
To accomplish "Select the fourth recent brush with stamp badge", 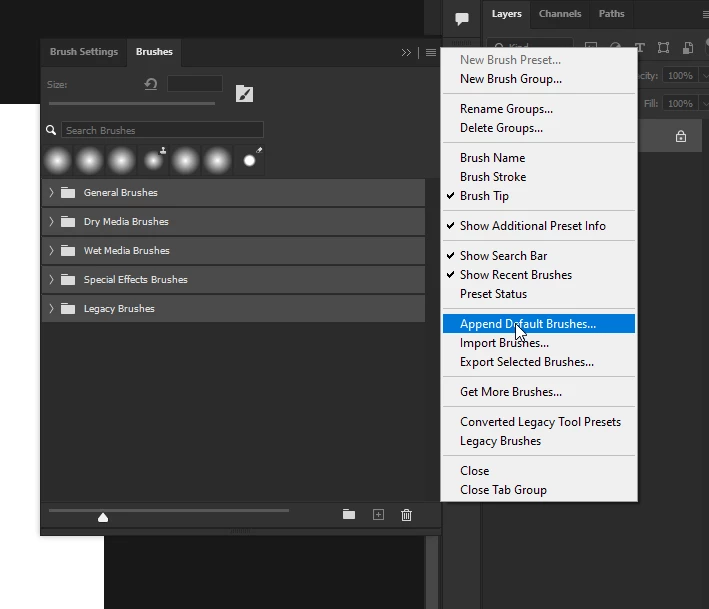I will coord(154,161).
